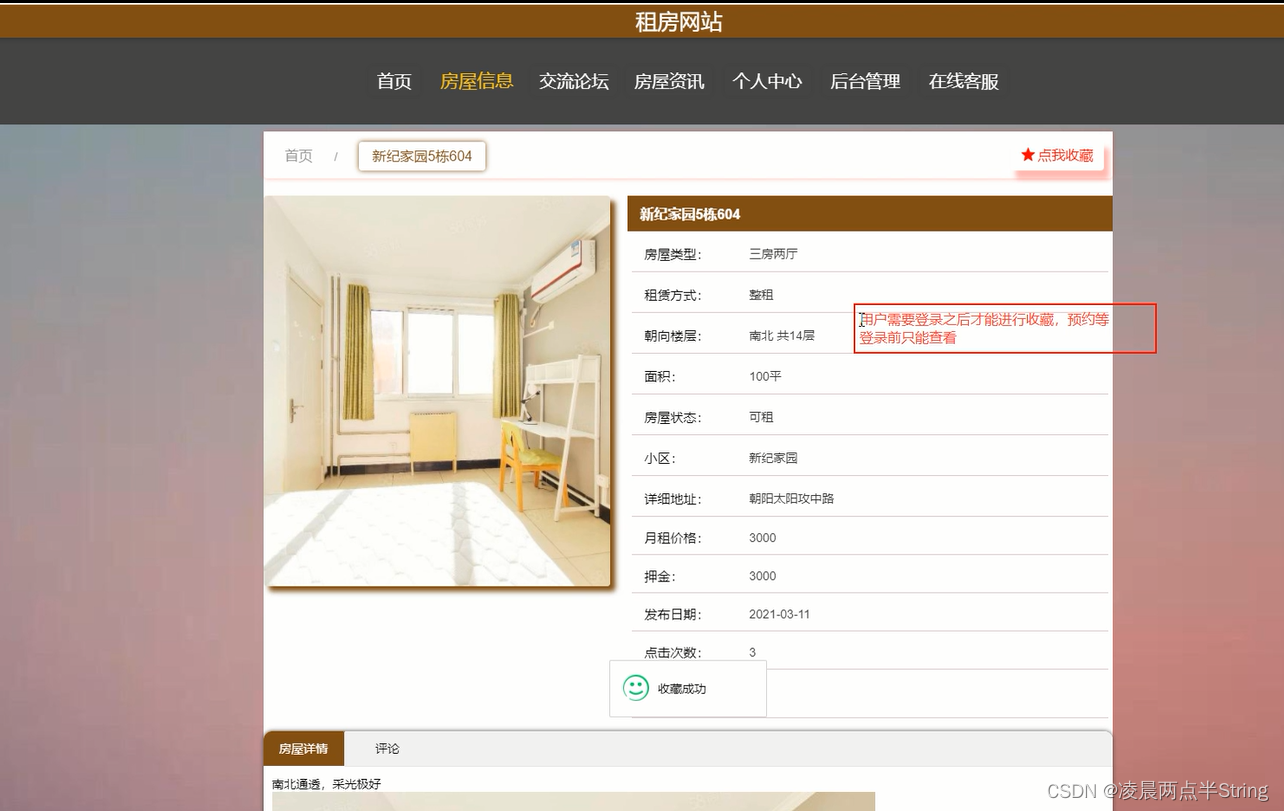Click the 租赁方式 label
This screenshot has height=811, width=1284.
(673, 295)
